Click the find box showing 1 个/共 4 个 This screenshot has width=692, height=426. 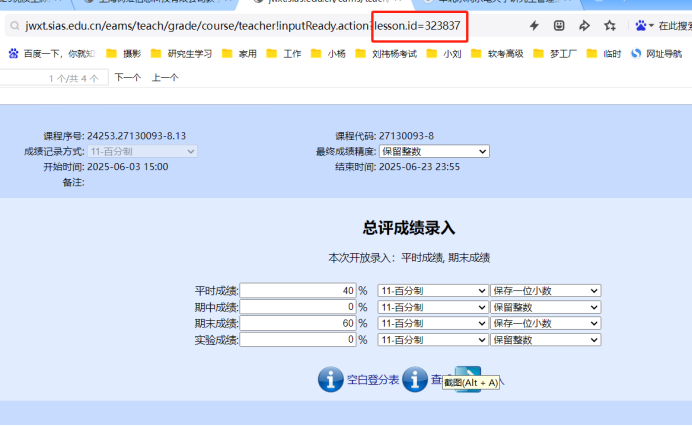click(x=54, y=78)
